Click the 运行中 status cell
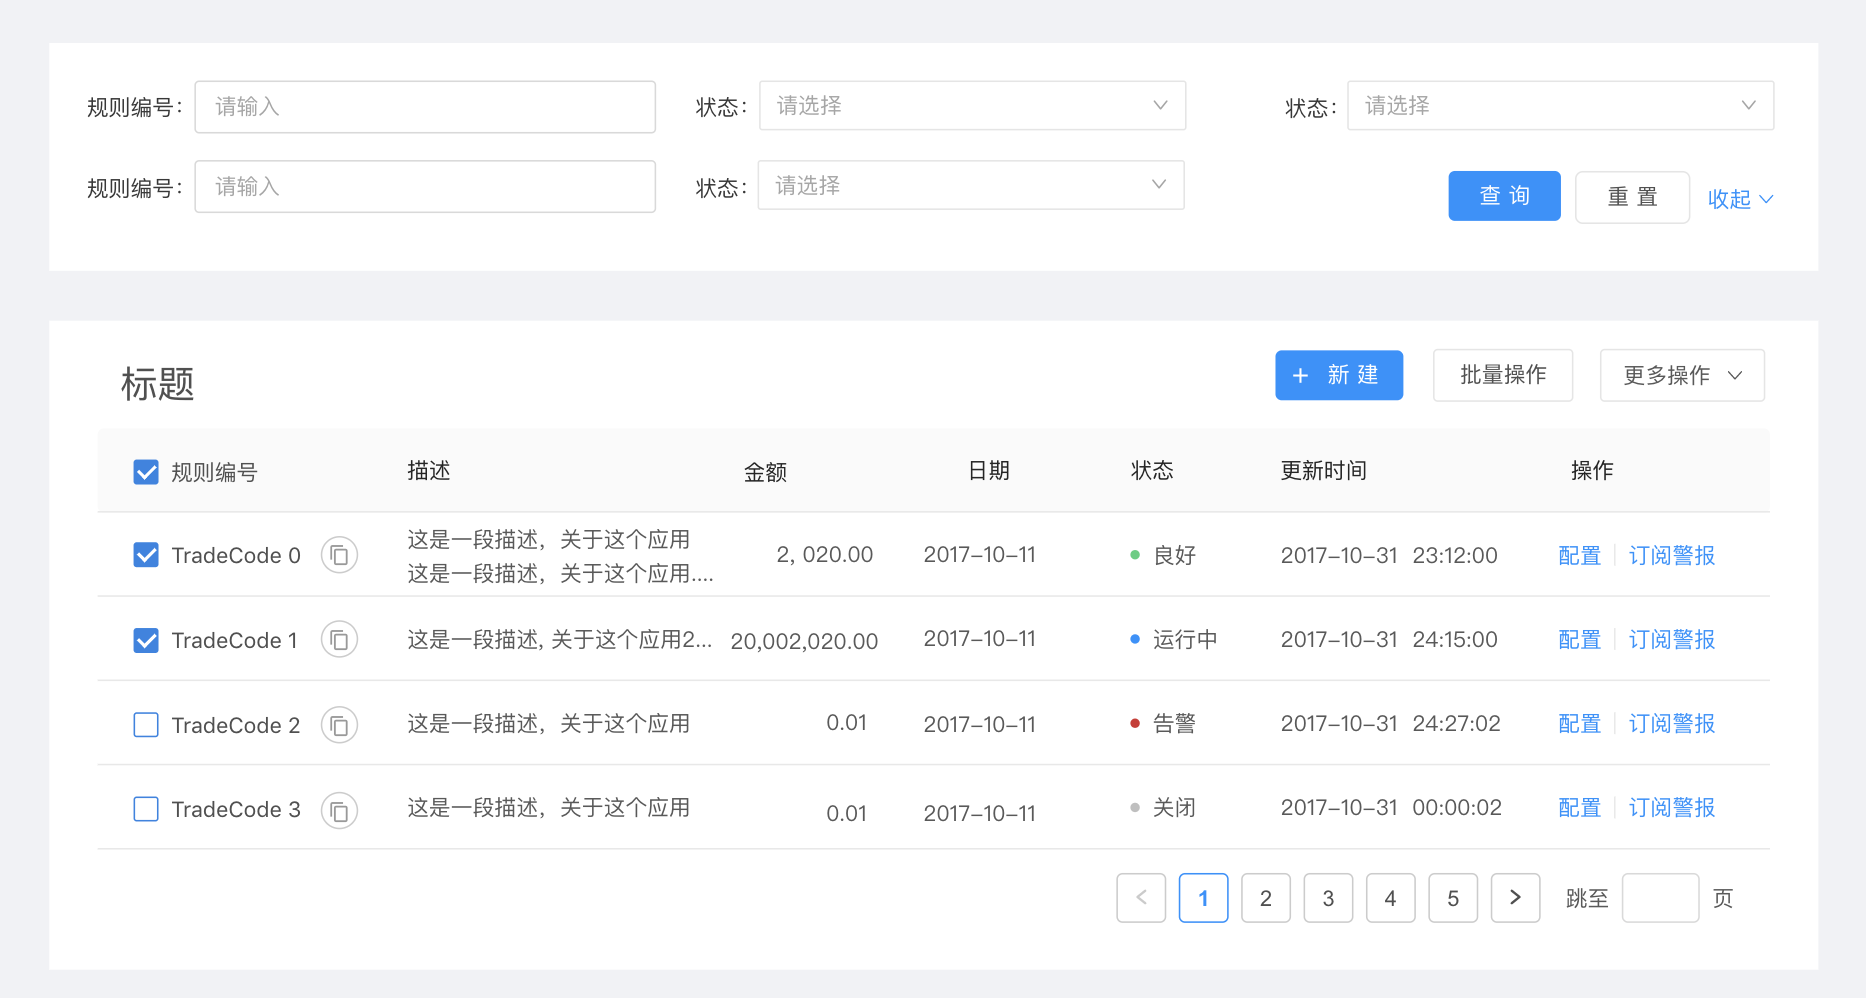The width and height of the screenshot is (1866, 998). (1174, 639)
